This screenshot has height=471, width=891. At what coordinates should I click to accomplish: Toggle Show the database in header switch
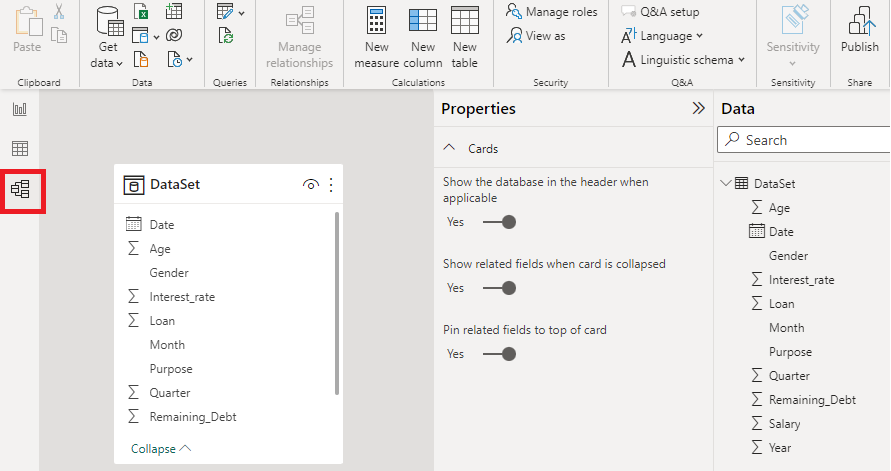(x=500, y=222)
